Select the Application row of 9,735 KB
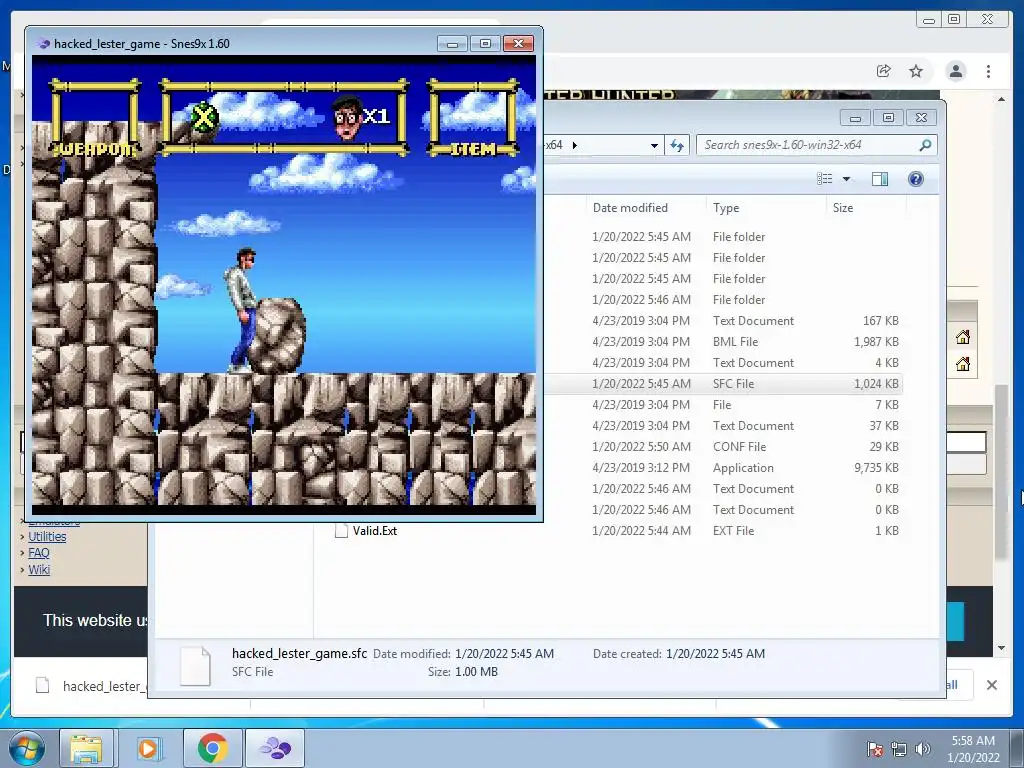1024x768 pixels. (x=723, y=468)
